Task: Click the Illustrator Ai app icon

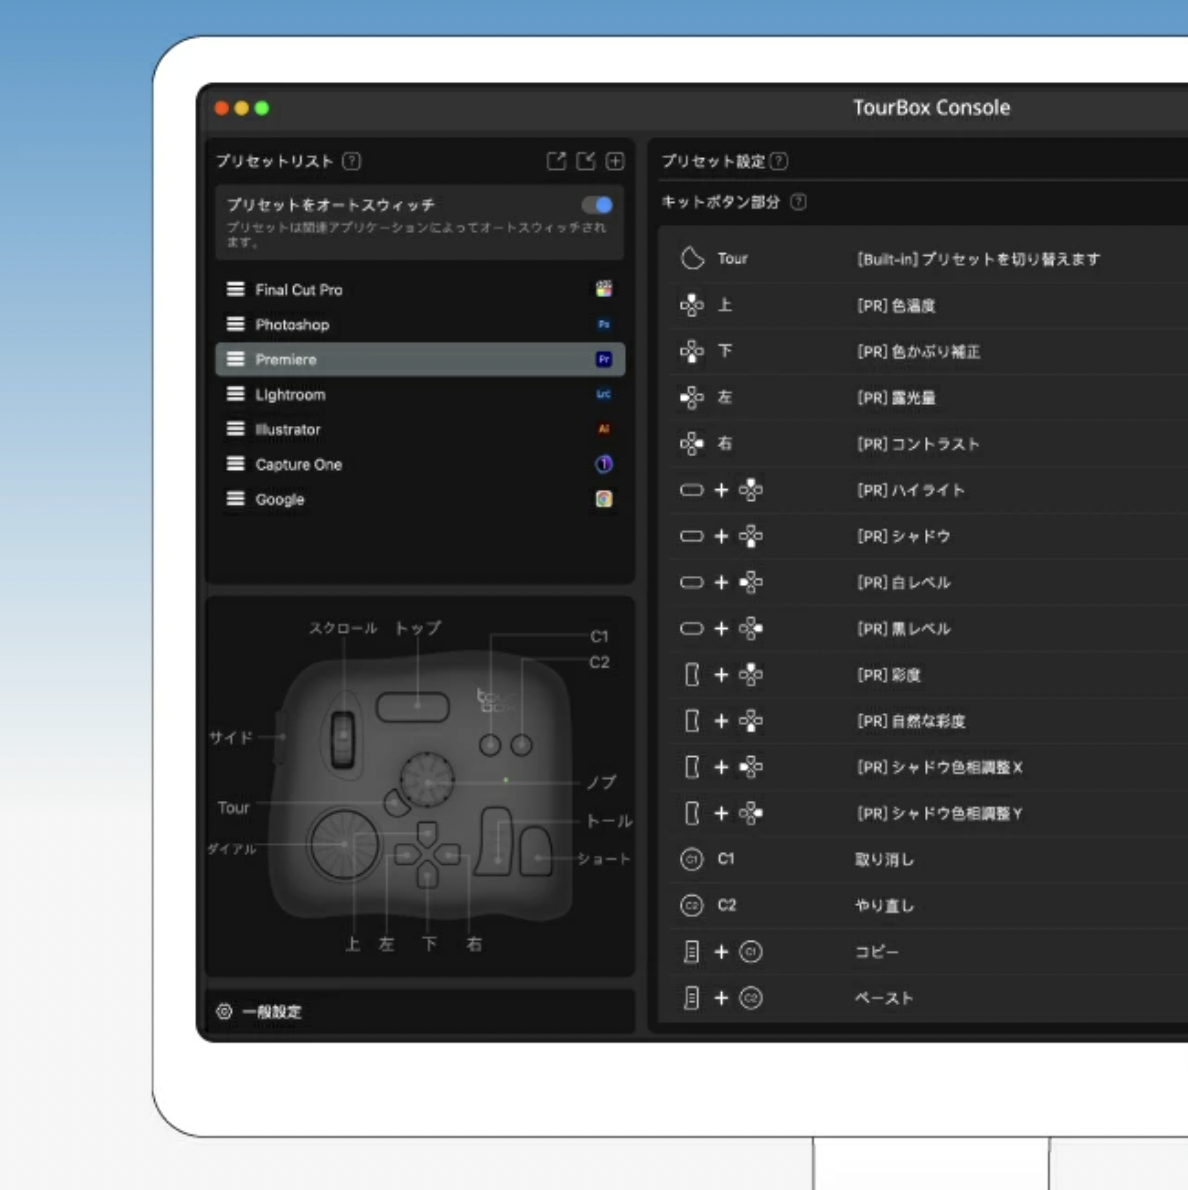Action: tap(603, 429)
